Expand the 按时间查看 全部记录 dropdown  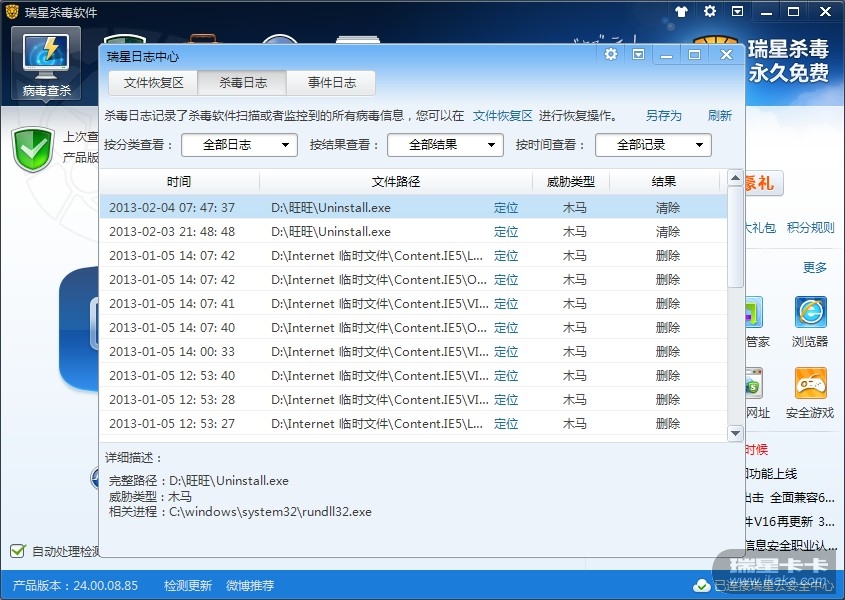pyautogui.click(x=653, y=145)
